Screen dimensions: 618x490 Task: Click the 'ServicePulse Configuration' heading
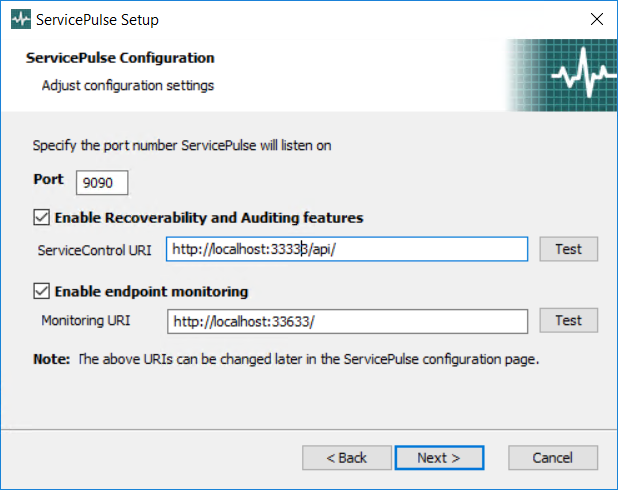point(120,58)
